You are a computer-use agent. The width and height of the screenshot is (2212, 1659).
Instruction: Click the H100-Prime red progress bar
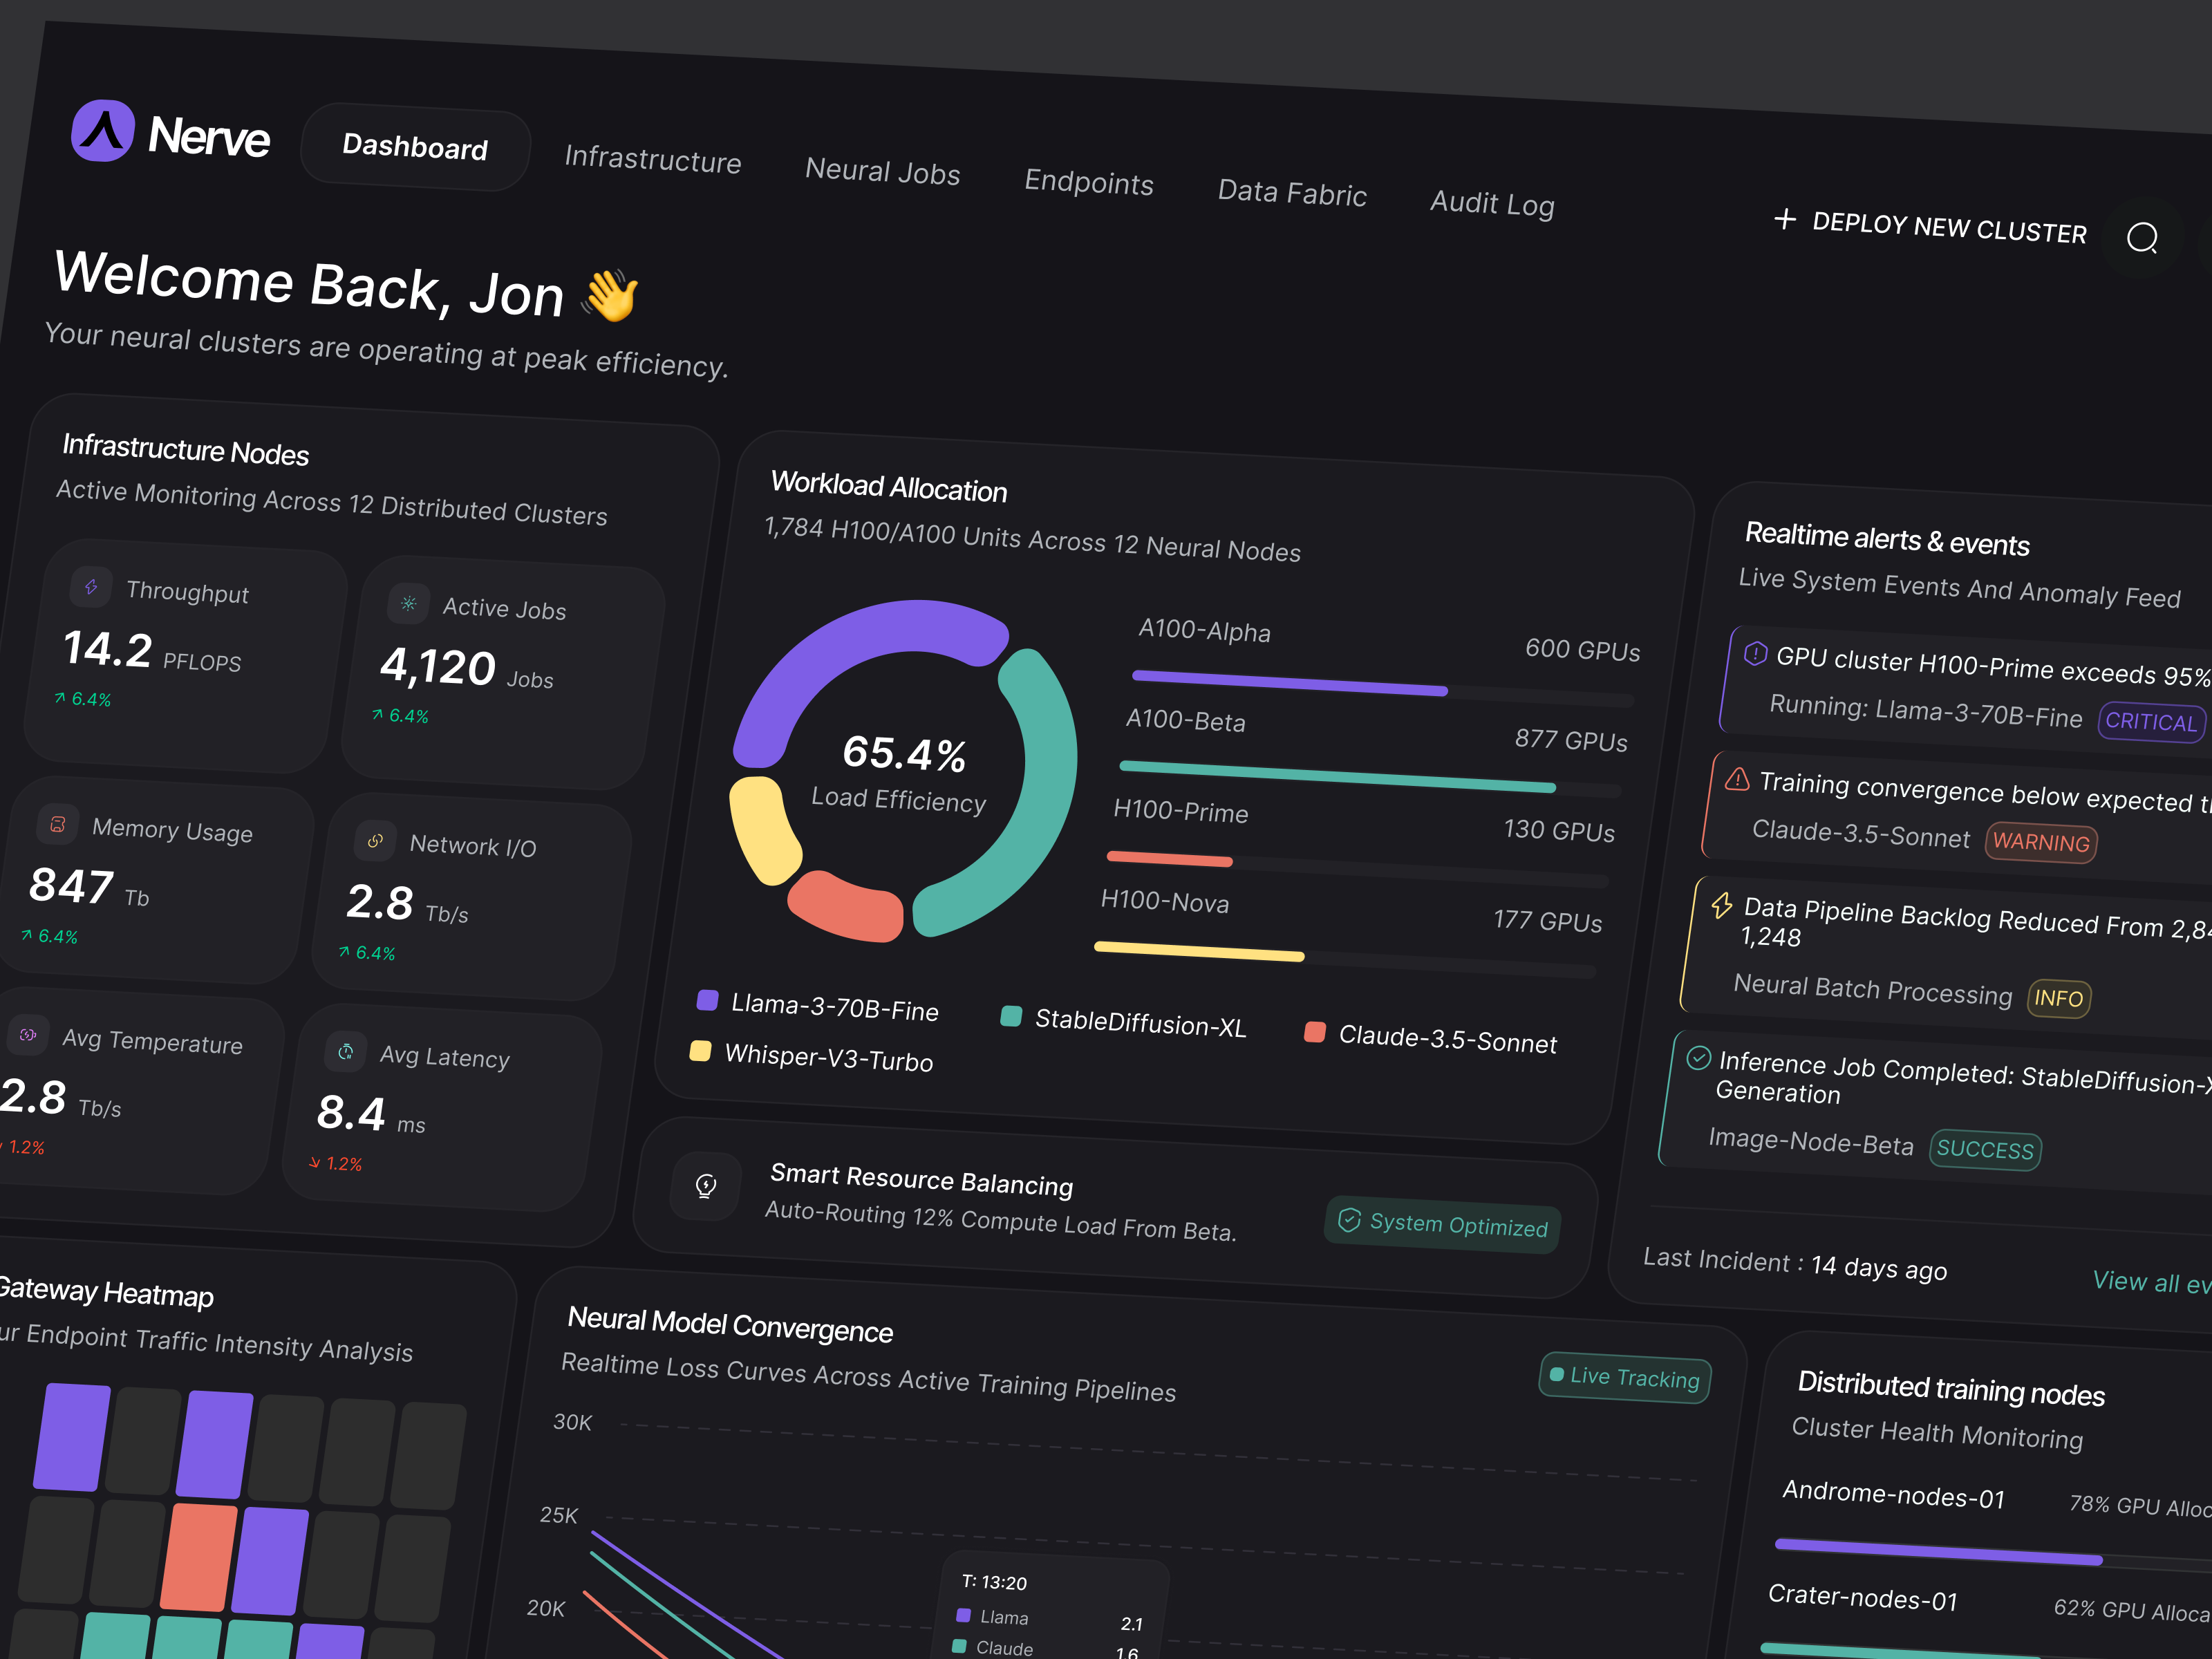click(x=1169, y=858)
